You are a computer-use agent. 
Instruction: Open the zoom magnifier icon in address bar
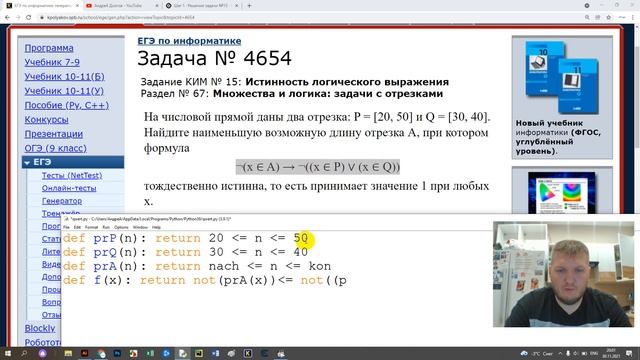[x=587, y=18]
